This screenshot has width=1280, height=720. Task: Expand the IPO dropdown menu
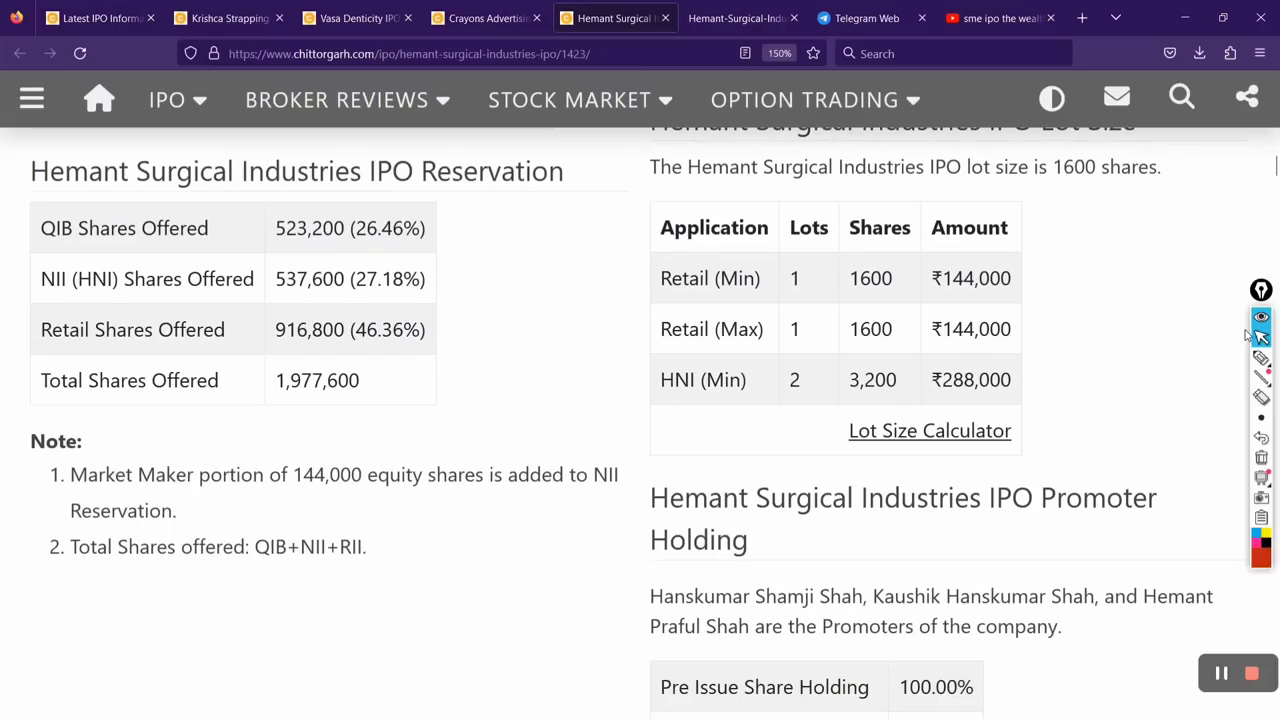[x=177, y=99]
